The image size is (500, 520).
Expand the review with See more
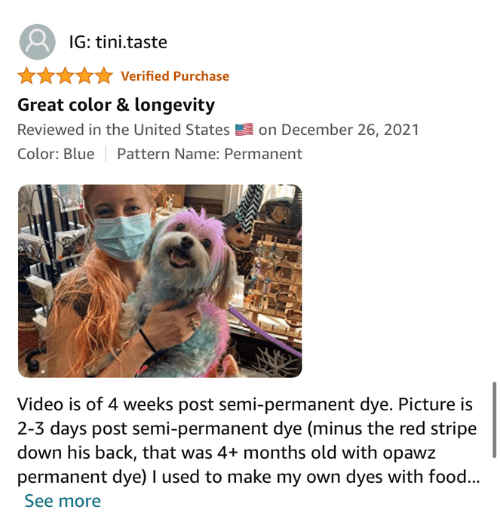pos(63,501)
